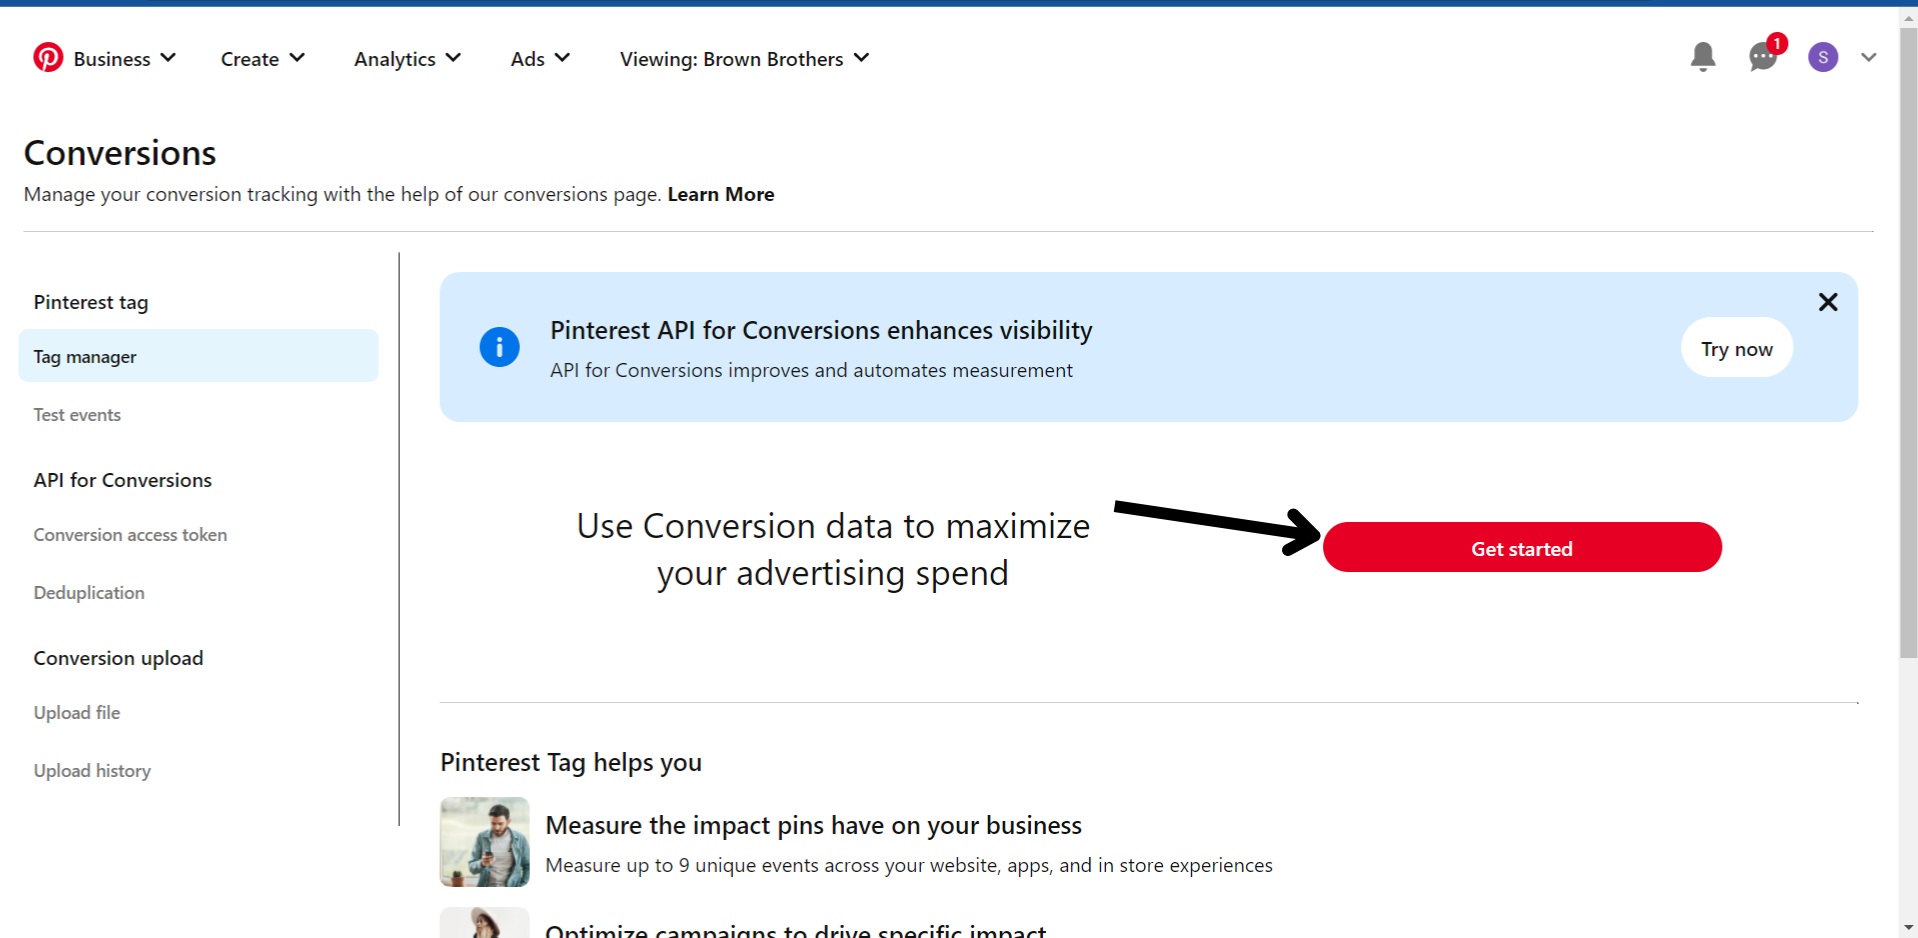Image resolution: width=1918 pixels, height=938 pixels.
Task: Click the red Get started button
Action: click(1522, 548)
